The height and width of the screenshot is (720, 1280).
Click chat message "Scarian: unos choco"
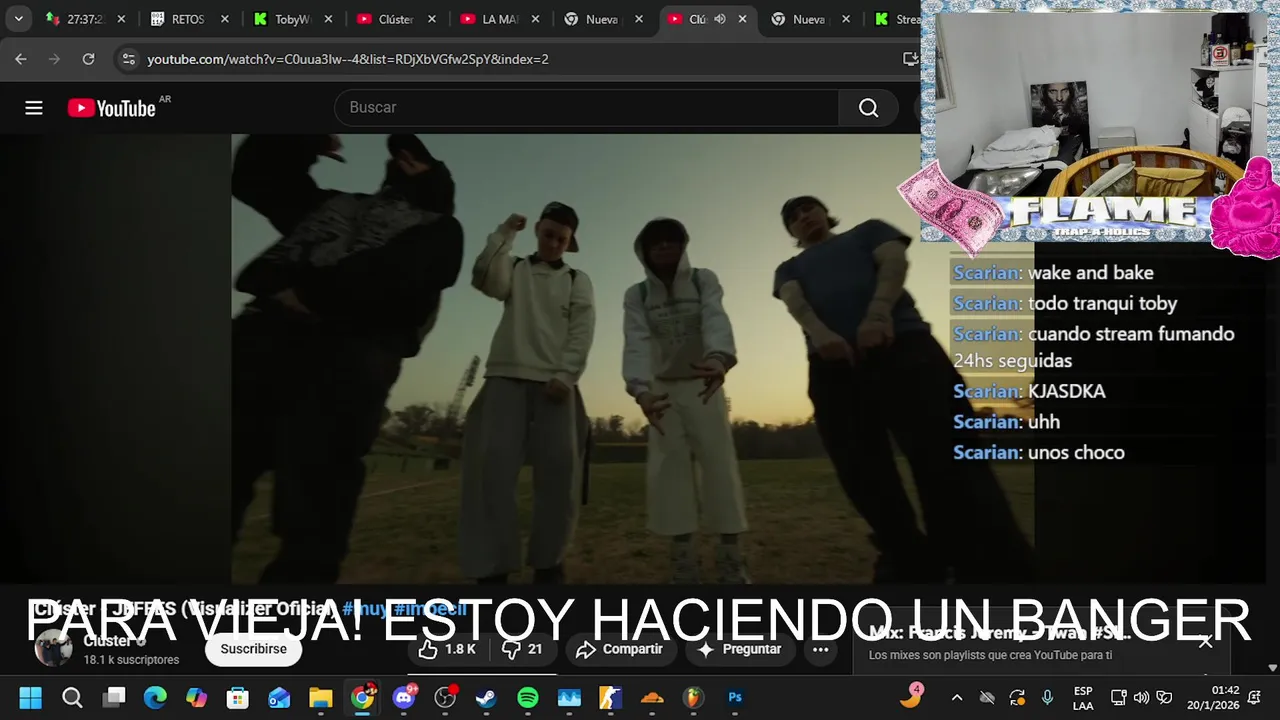pos(1039,452)
